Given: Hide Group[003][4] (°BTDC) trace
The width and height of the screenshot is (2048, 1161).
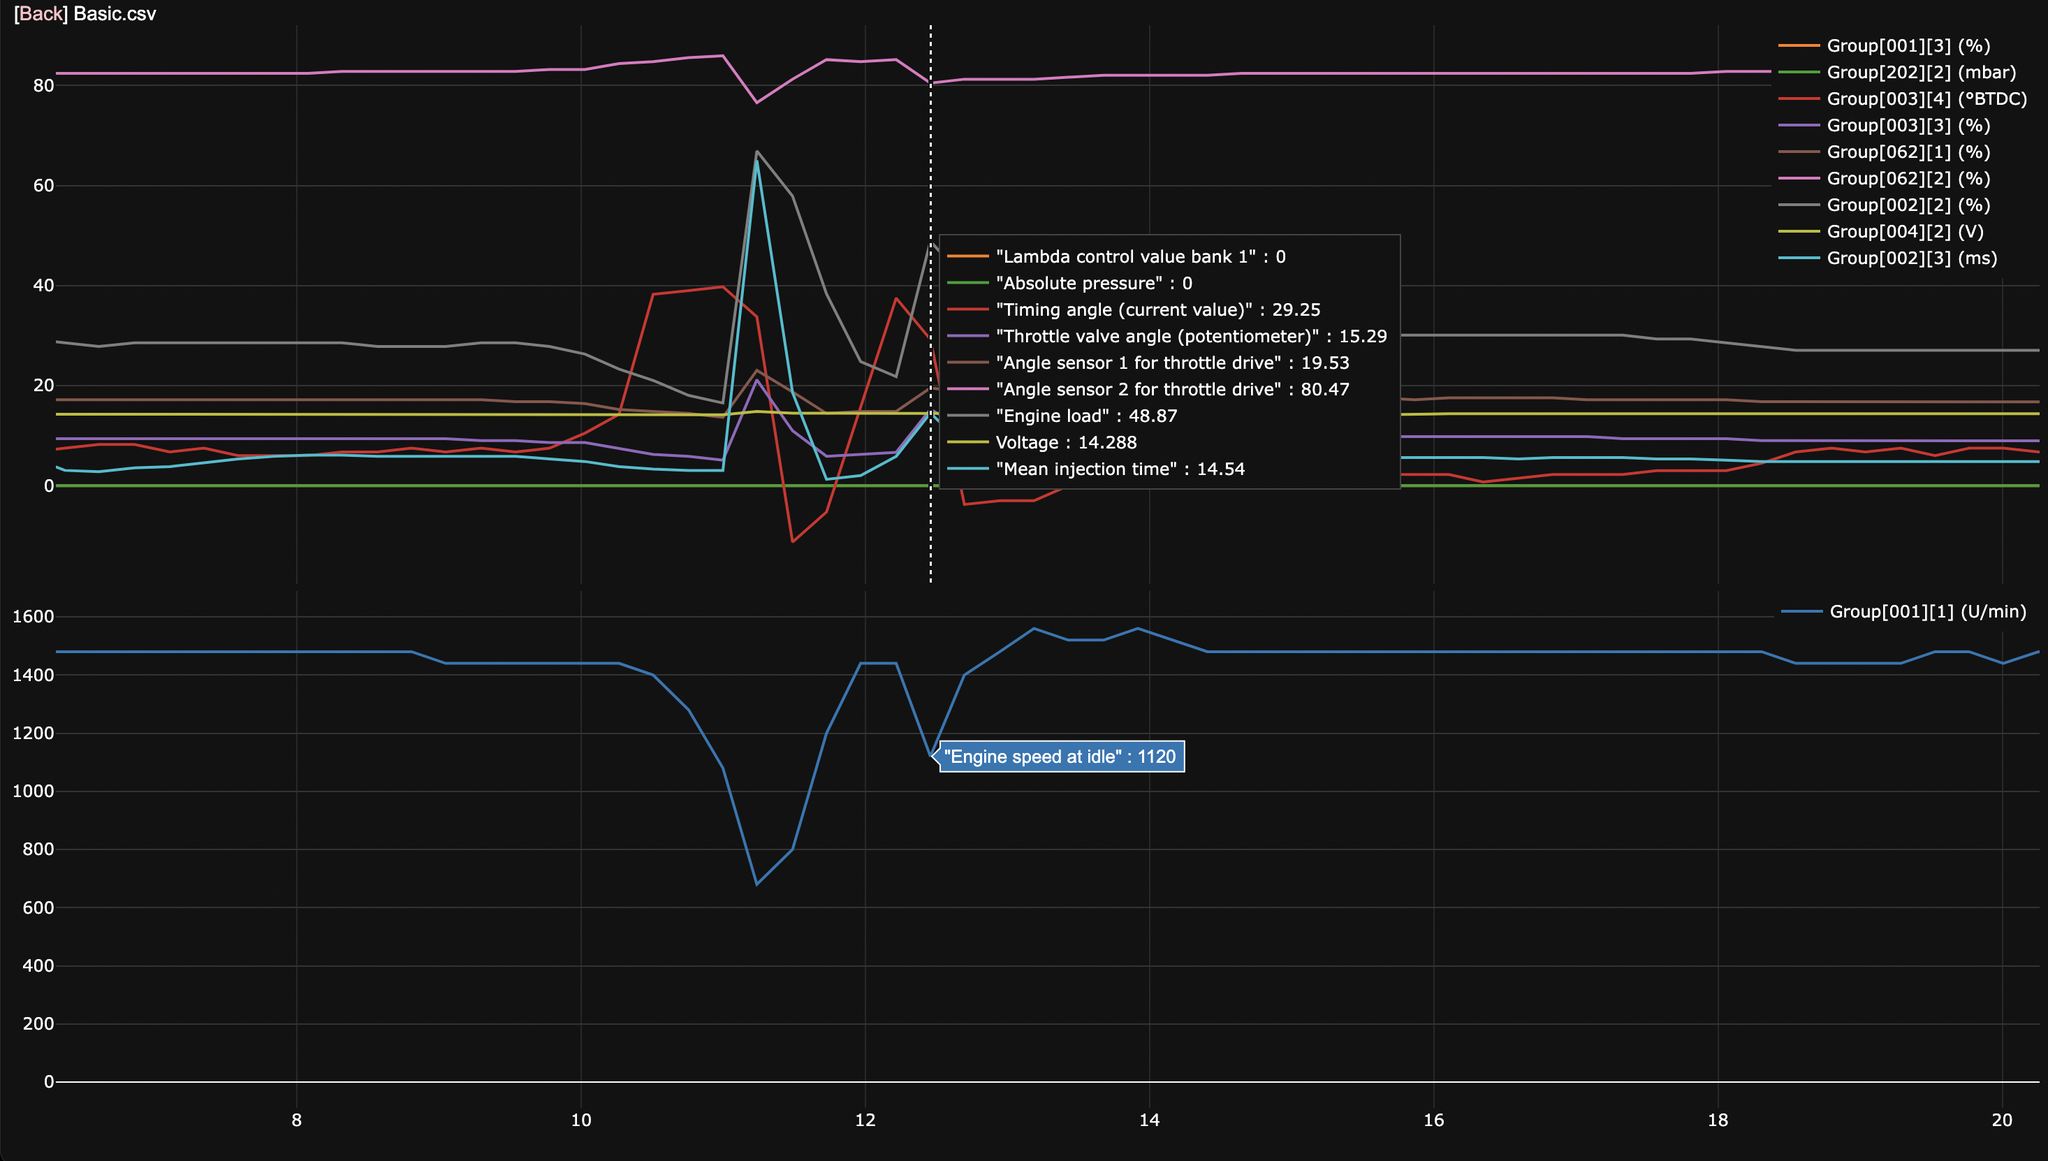Looking at the screenshot, I should [1903, 99].
